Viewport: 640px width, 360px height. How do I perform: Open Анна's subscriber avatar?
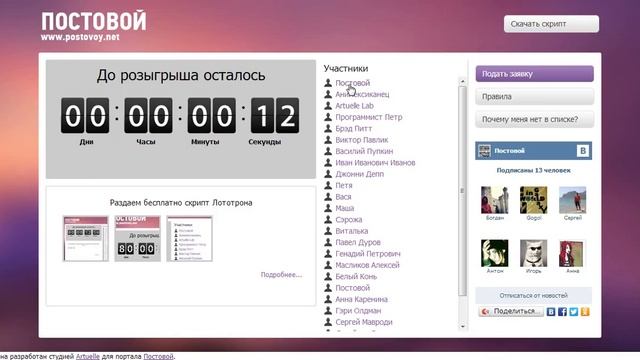[572, 253]
